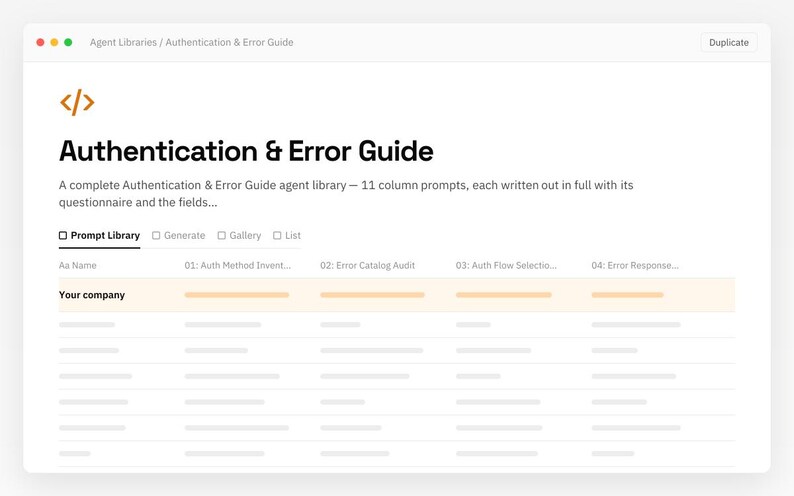The image size is (794, 496).
Task: Switch to the Gallery view
Action: click(x=240, y=235)
